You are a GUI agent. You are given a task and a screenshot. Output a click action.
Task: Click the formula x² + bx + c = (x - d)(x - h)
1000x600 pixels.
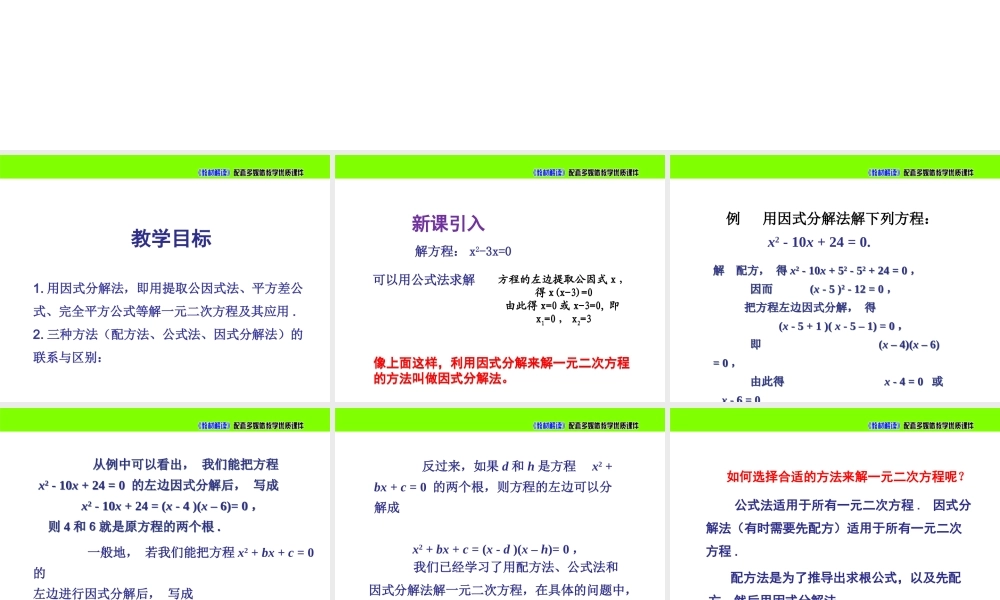pyautogui.click(x=495, y=547)
